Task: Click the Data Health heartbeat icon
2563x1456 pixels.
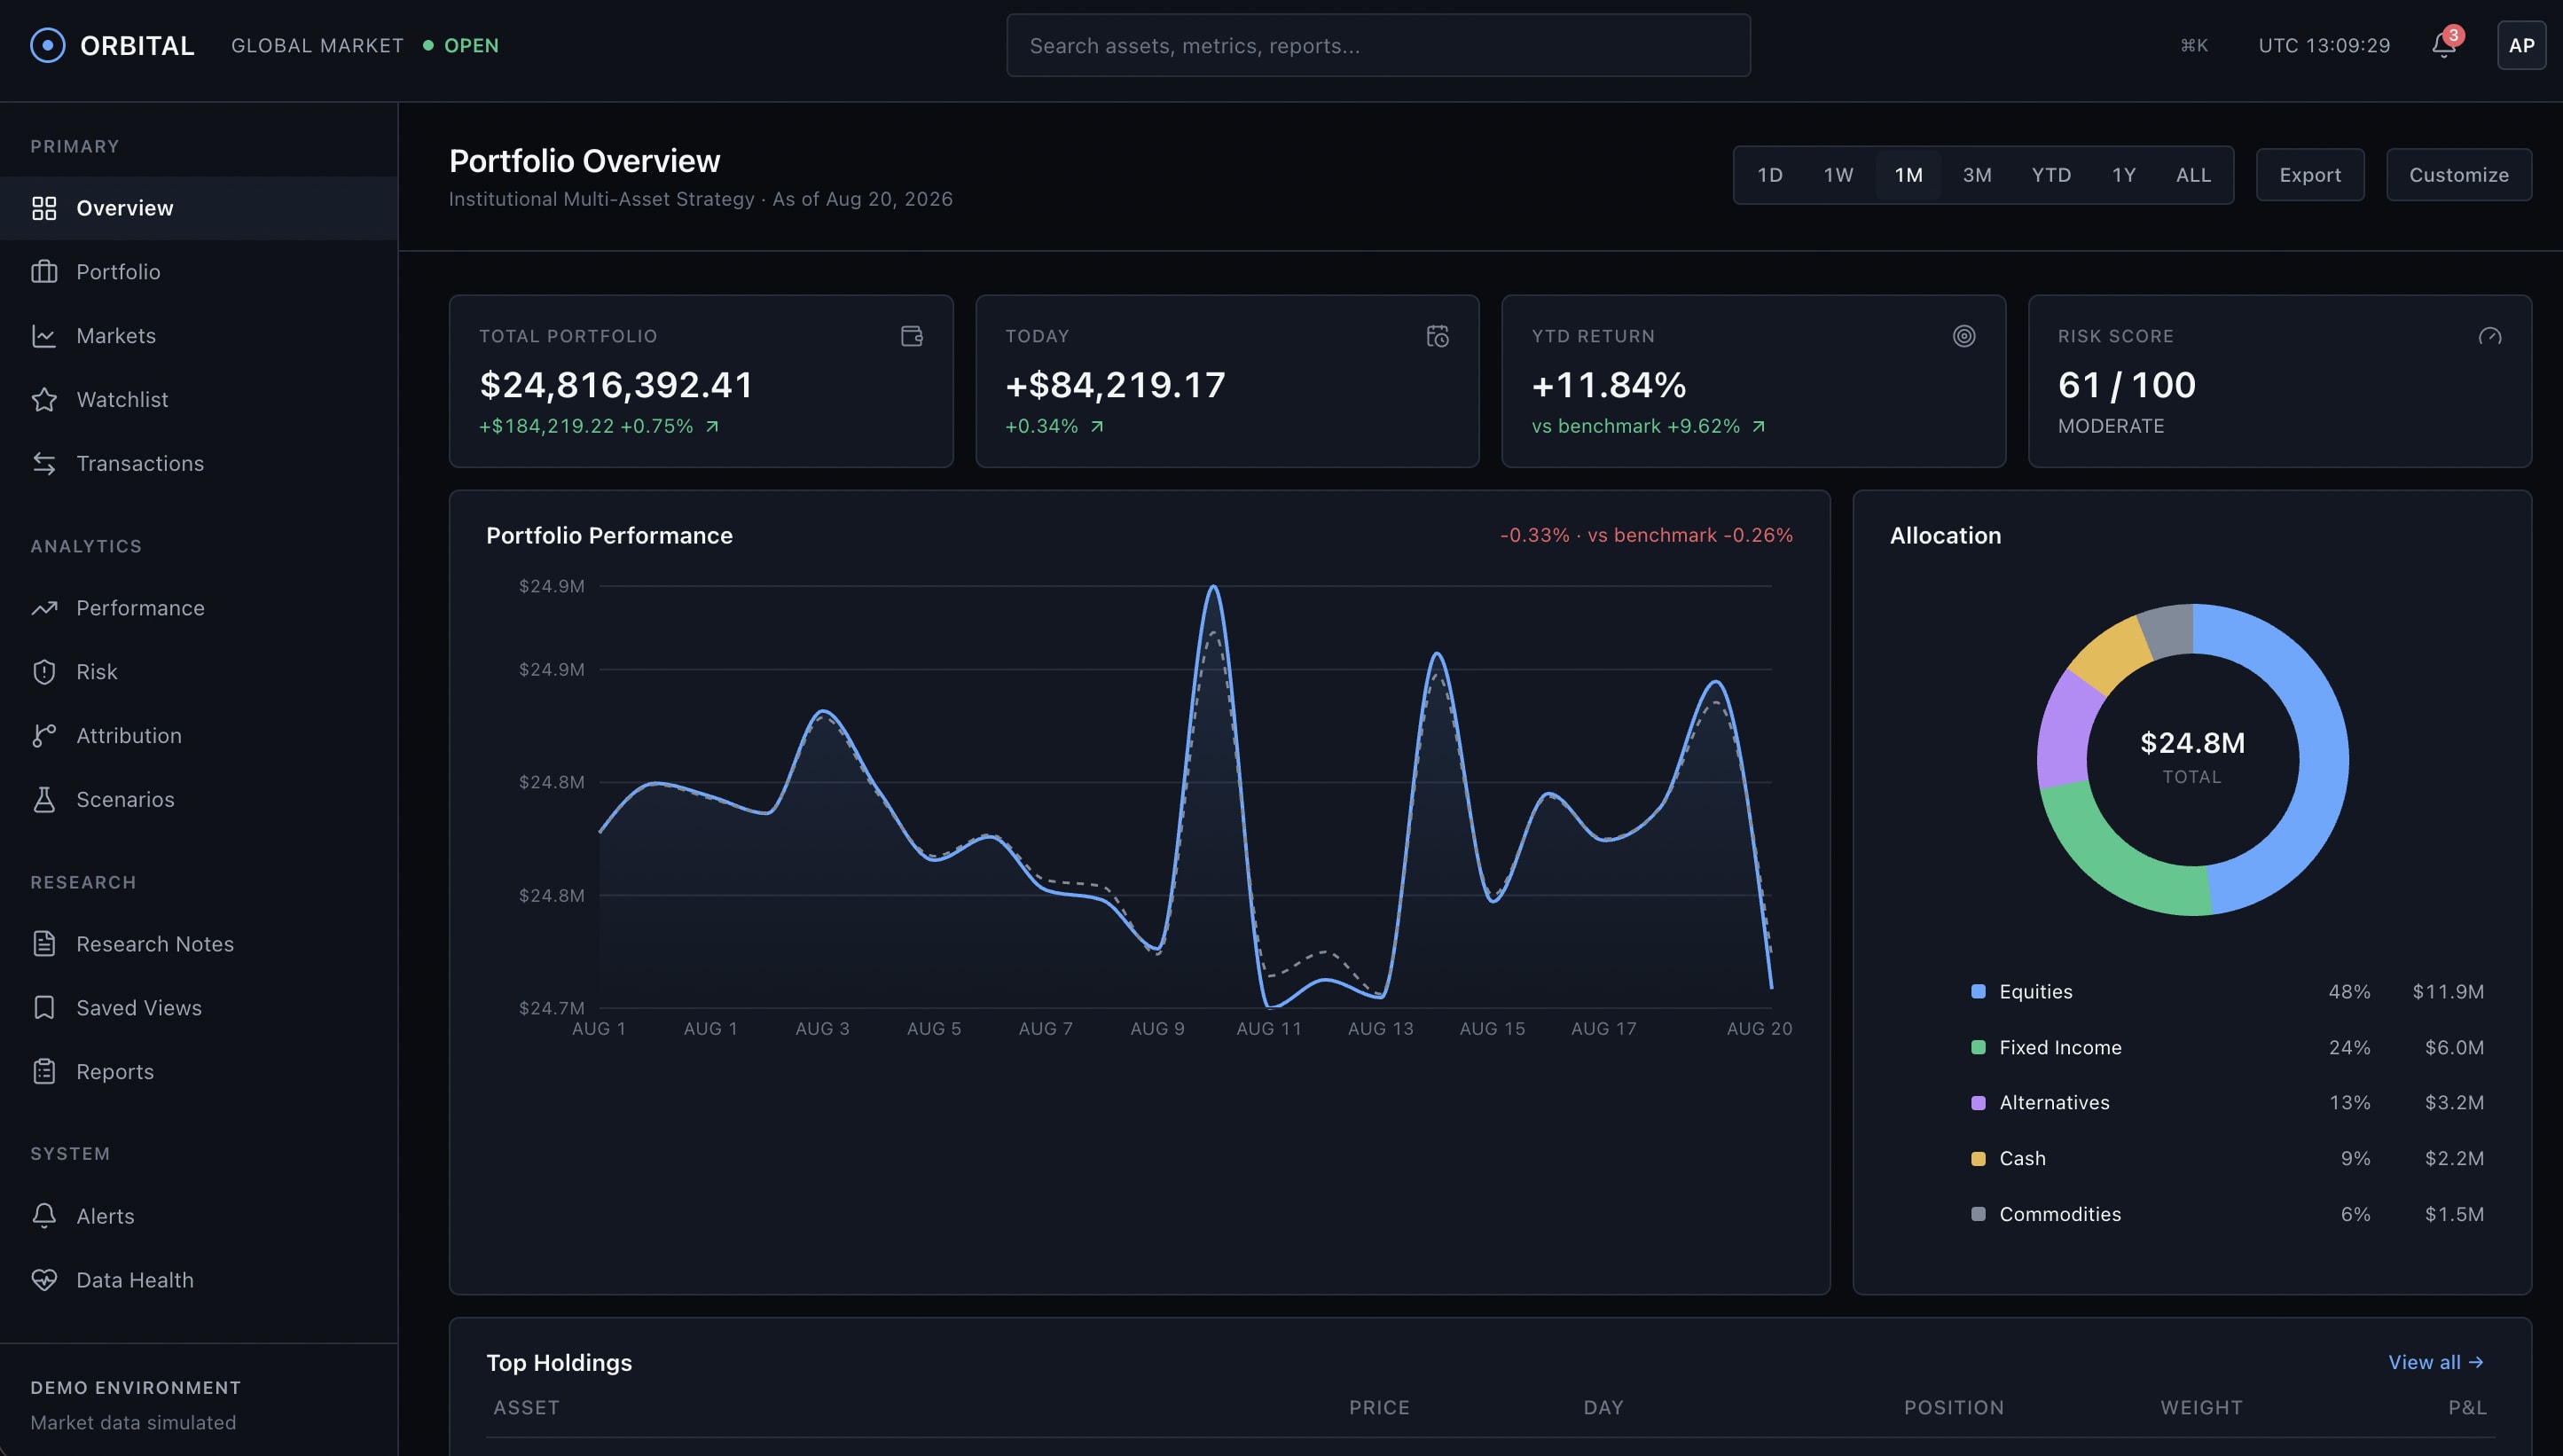Action: (44, 1280)
